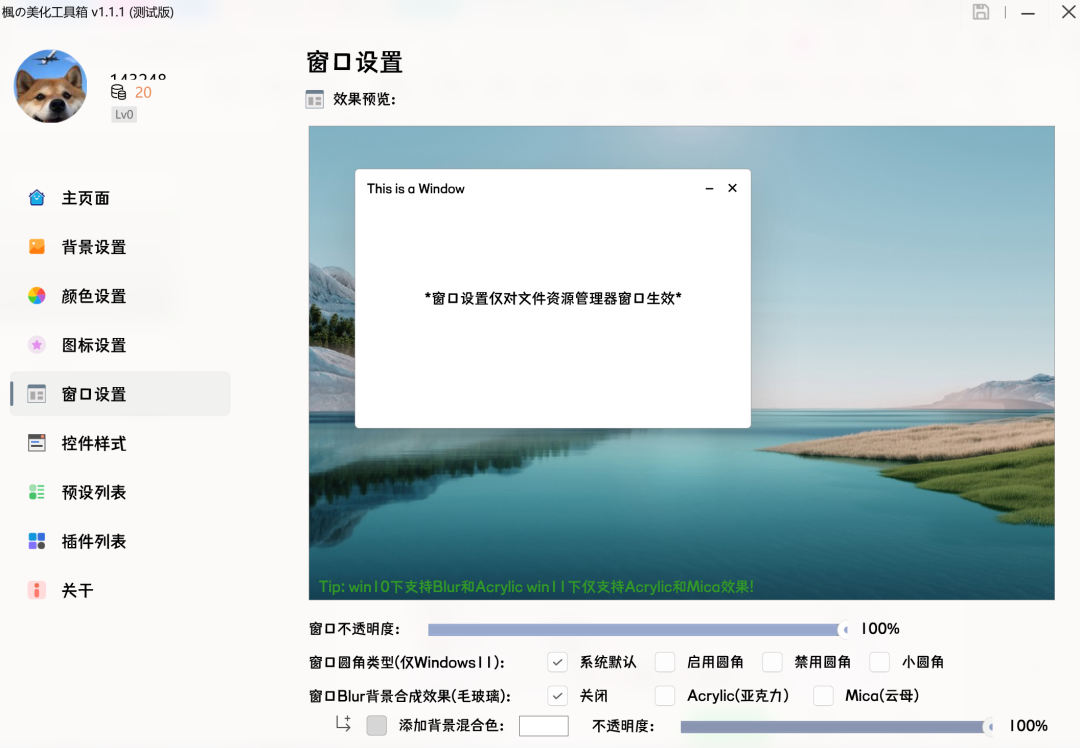Viewport: 1080px width, 748px height.
Task: Open 插件列表 menu item
Action: pos(120,541)
